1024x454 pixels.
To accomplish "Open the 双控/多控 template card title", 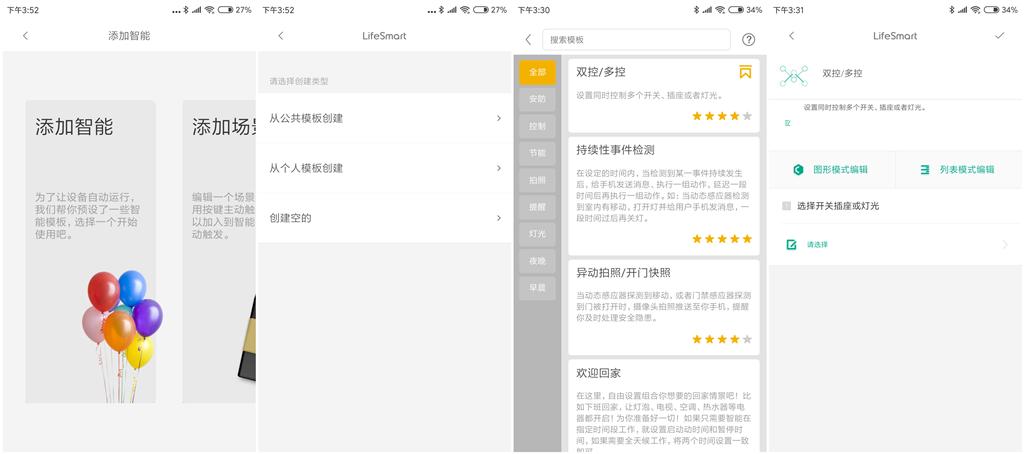I will [x=601, y=72].
